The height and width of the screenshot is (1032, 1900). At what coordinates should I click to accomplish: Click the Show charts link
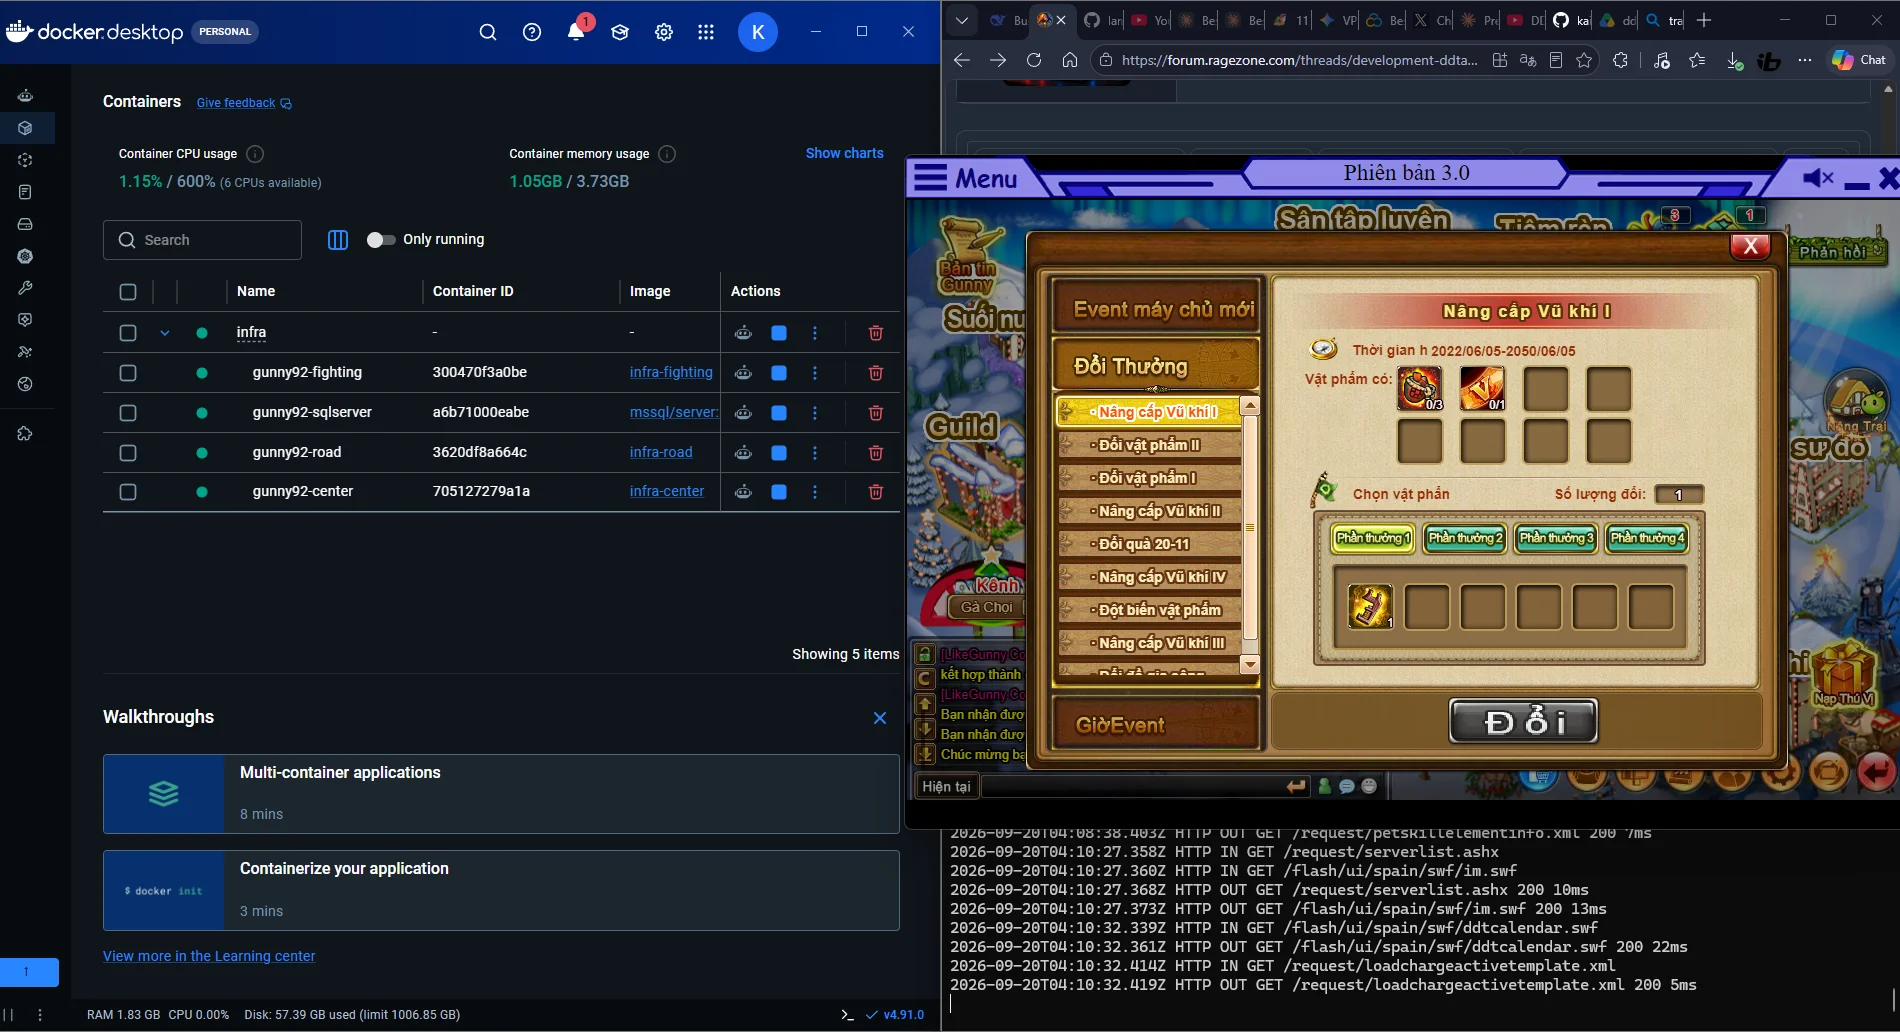coord(844,153)
